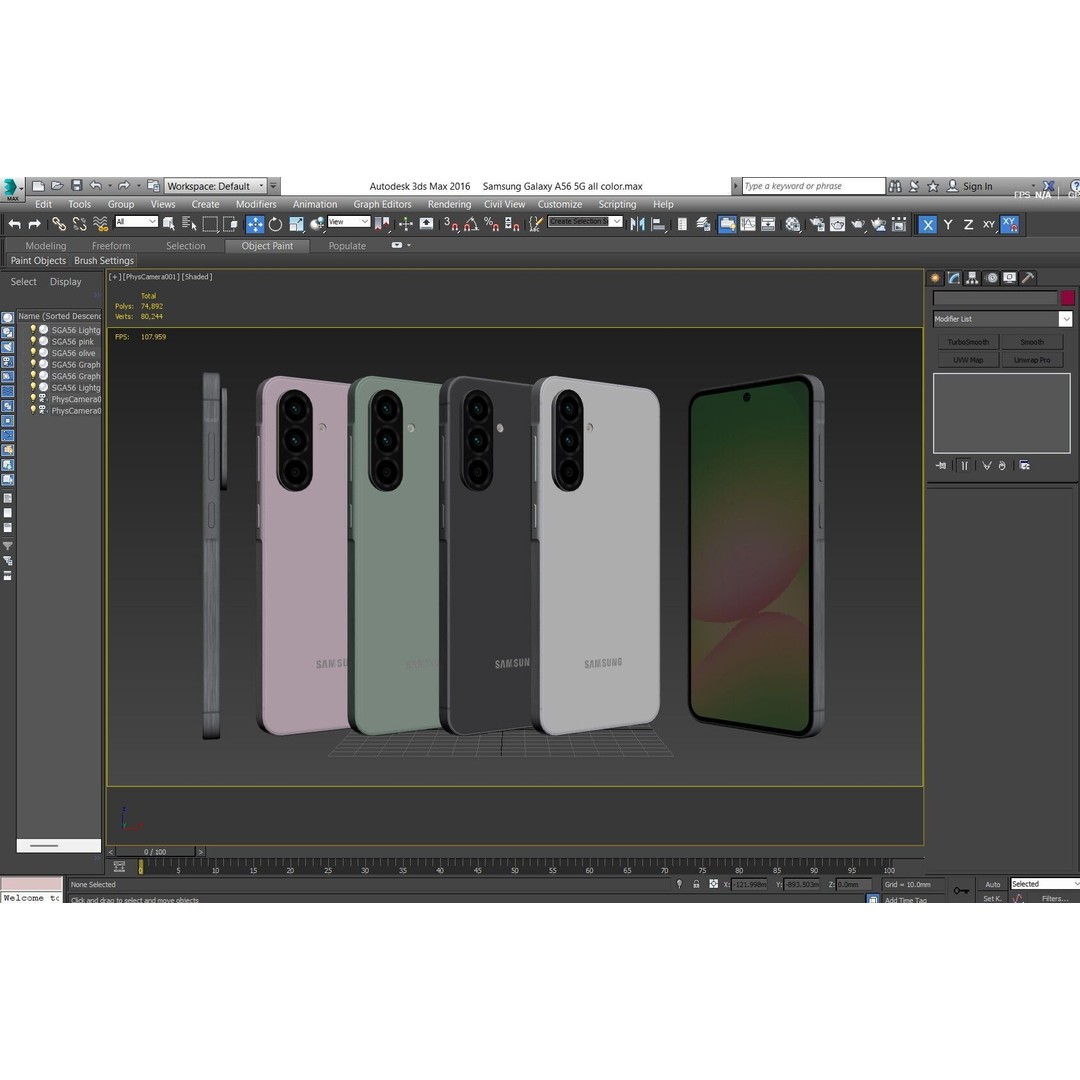Open the Edit menu
Image resolution: width=1080 pixels, height=1080 pixels.
click(43, 205)
